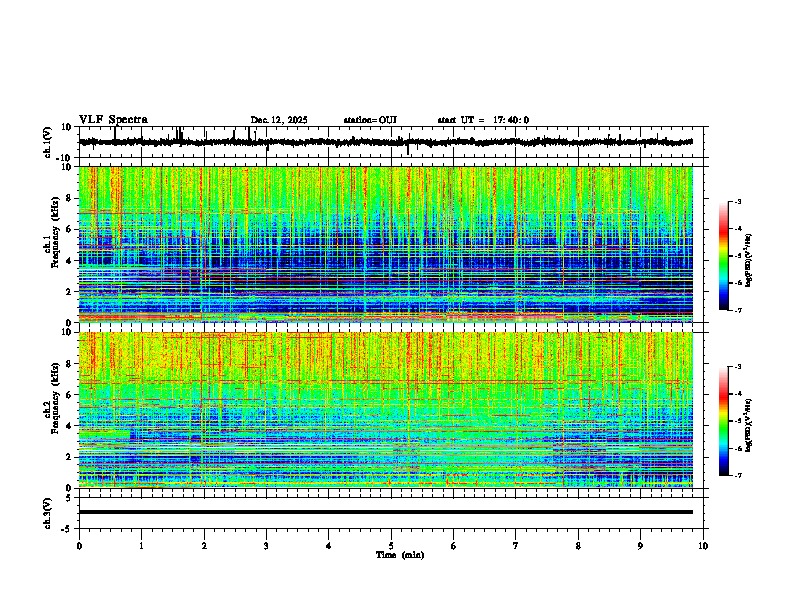The width and height of the screenshot is (792, 612).
Task: Click the ch.2 color bar log(PSD) unit label
Action: coord(749,426)
